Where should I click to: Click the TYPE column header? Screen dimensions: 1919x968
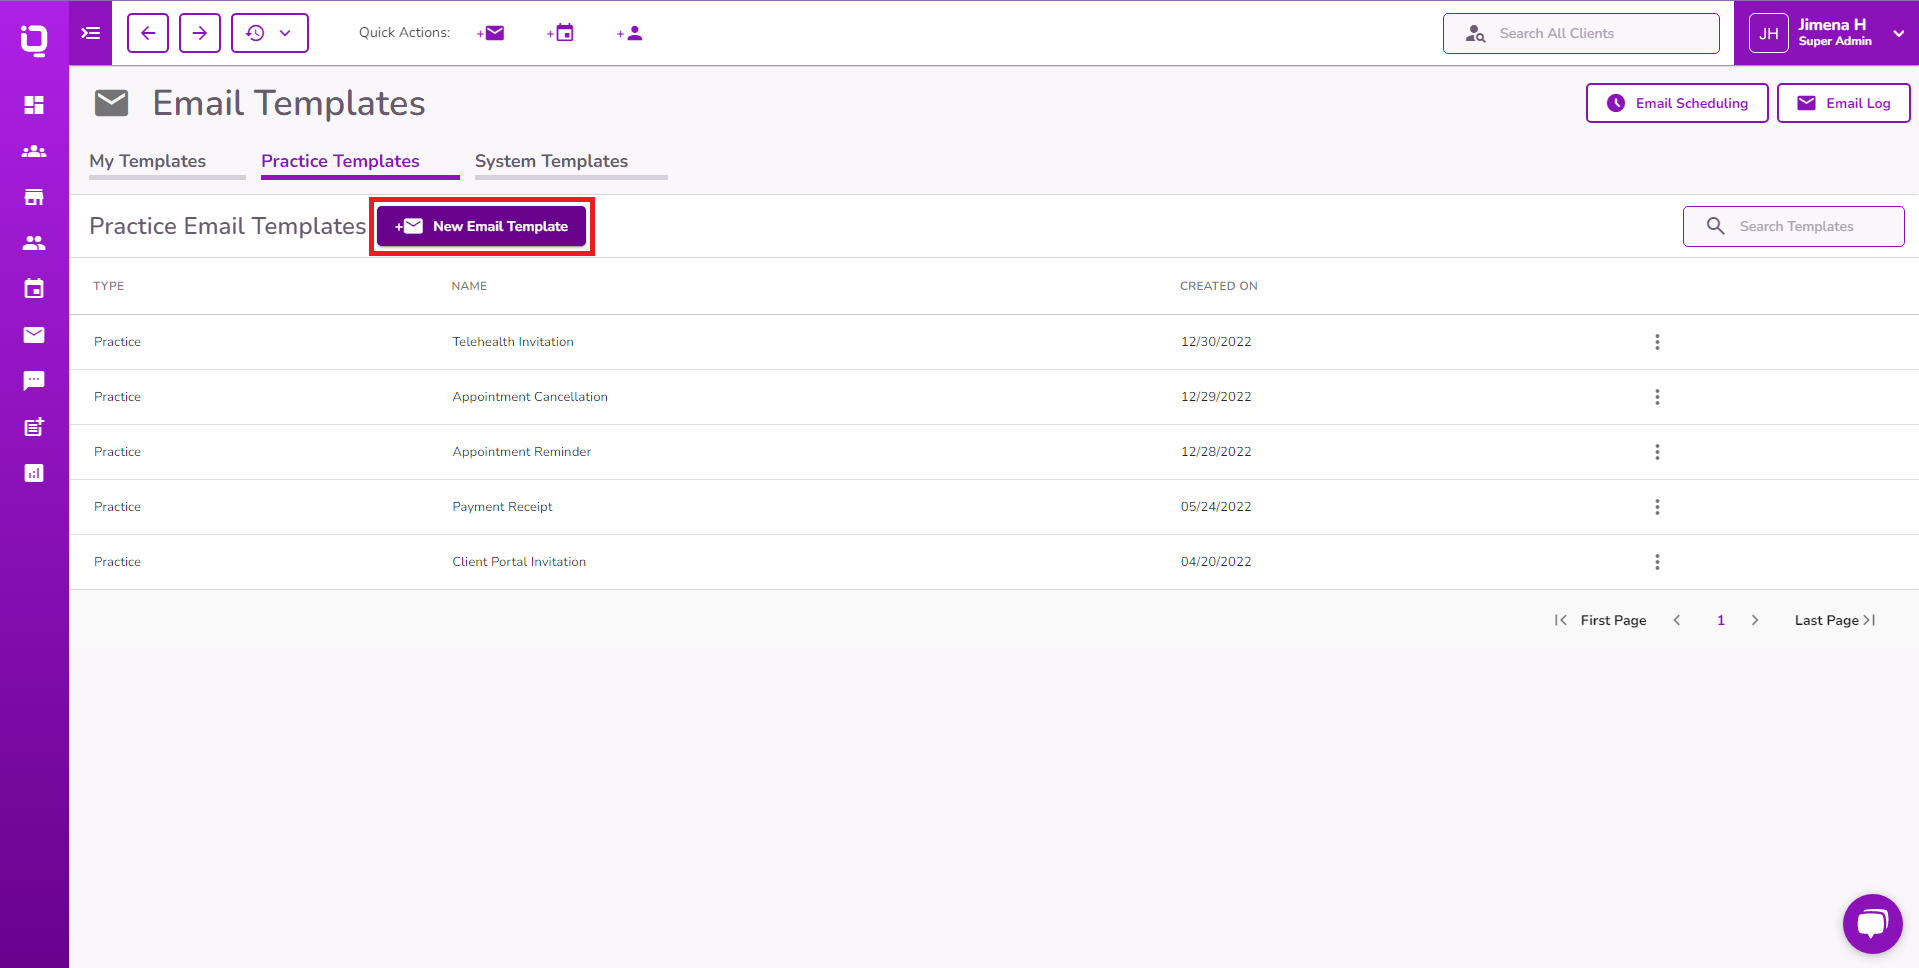point(109,286)
